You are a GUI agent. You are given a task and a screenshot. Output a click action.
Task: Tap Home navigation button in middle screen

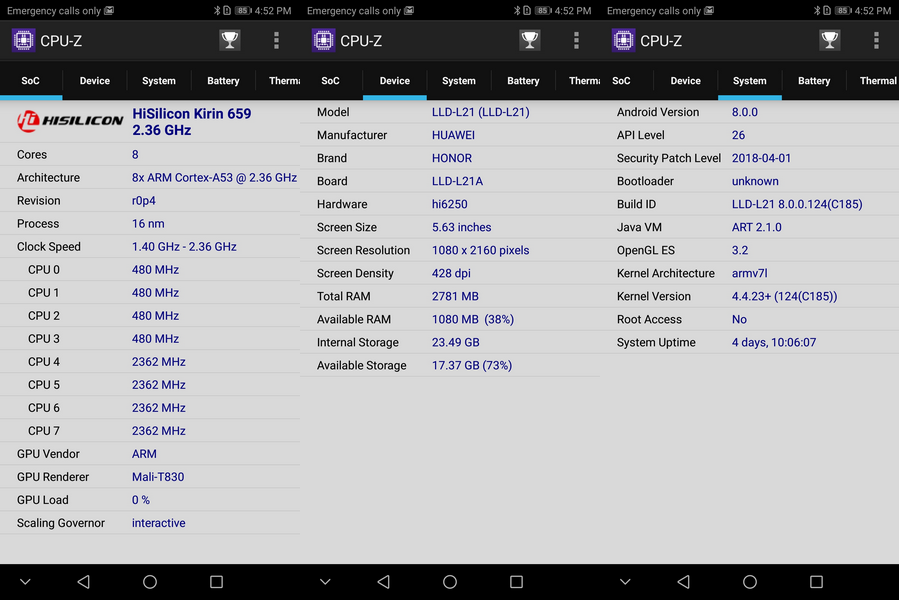[x=450, y=582]
